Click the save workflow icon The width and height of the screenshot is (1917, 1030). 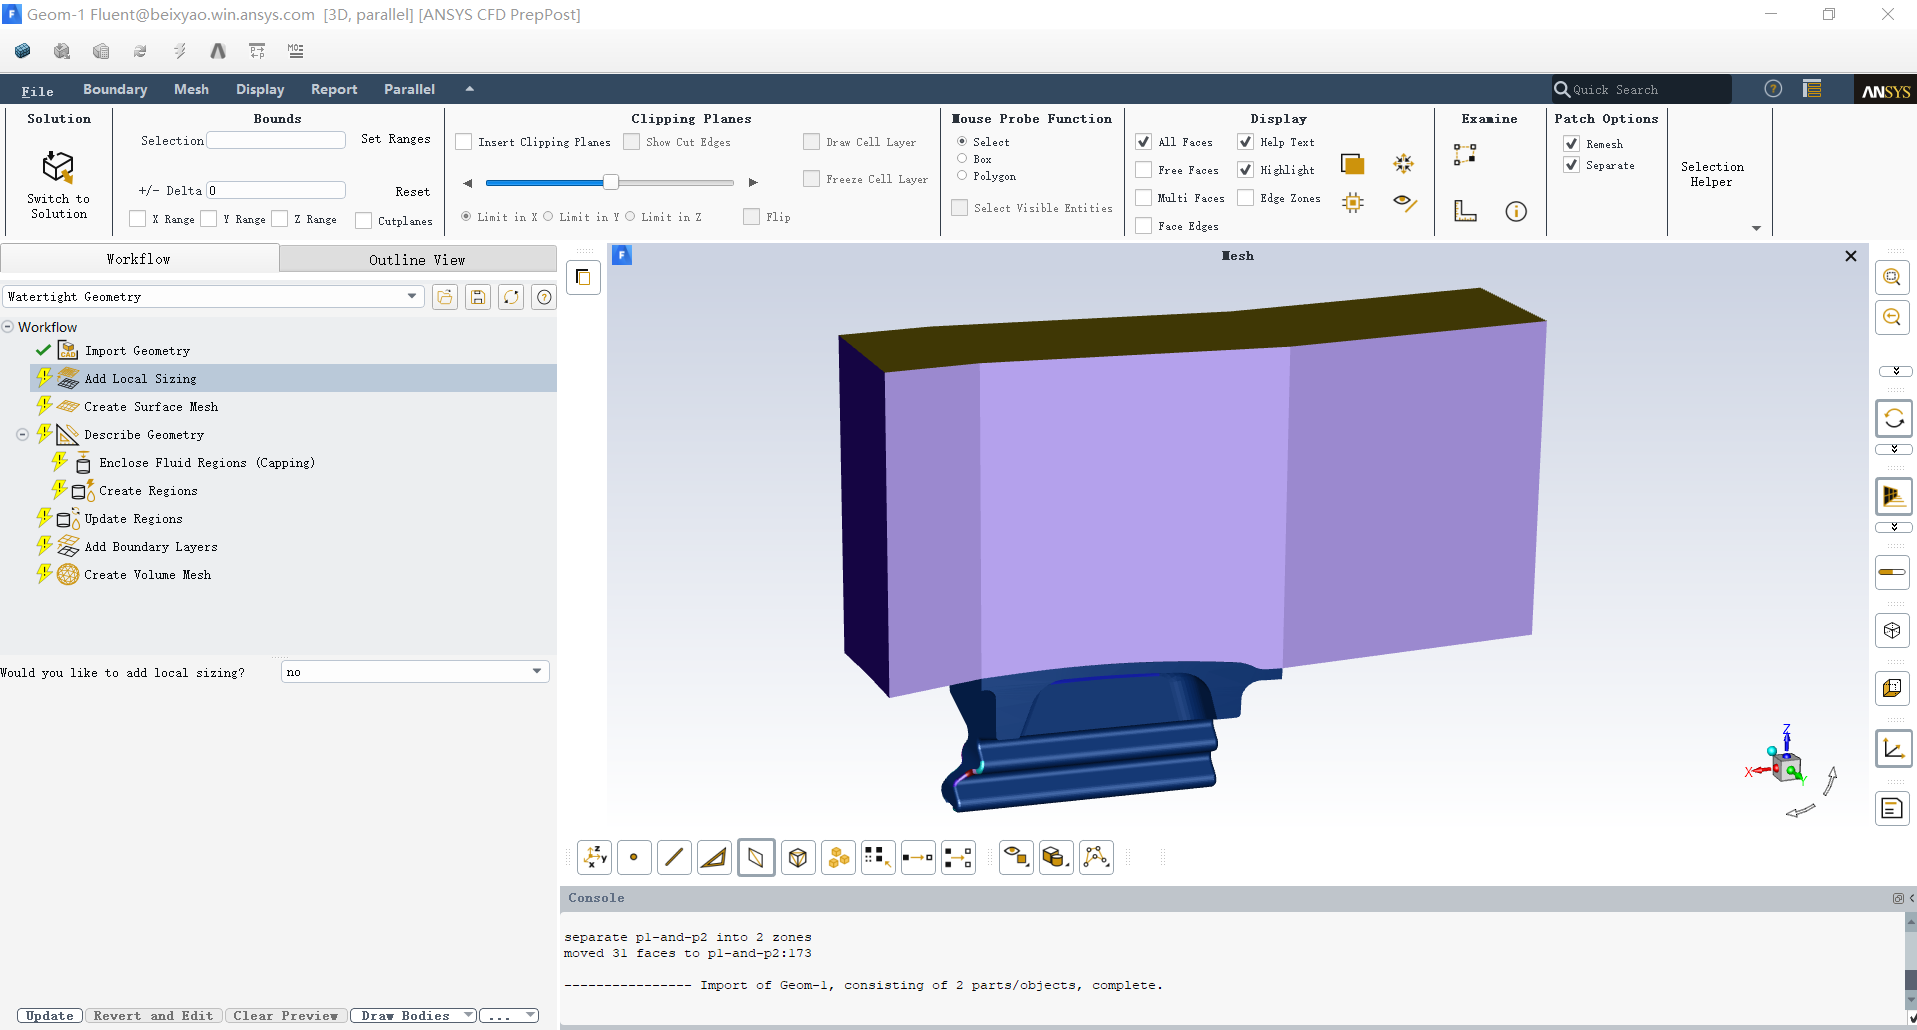478,297
